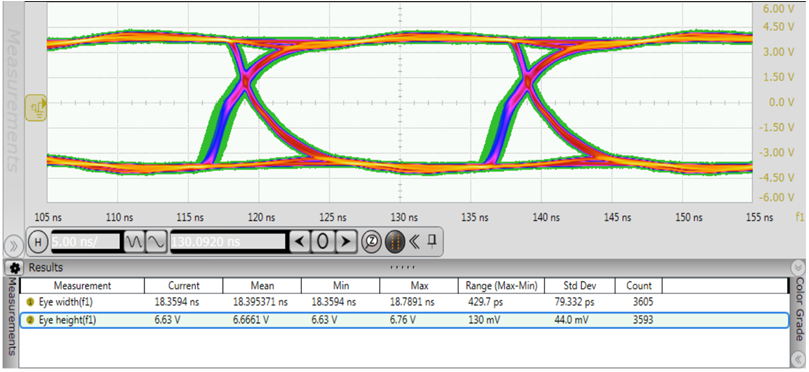The image size is (809, 372).
Task: Click the zoom-out timebase waveform icon
Action: coord(134,241)
